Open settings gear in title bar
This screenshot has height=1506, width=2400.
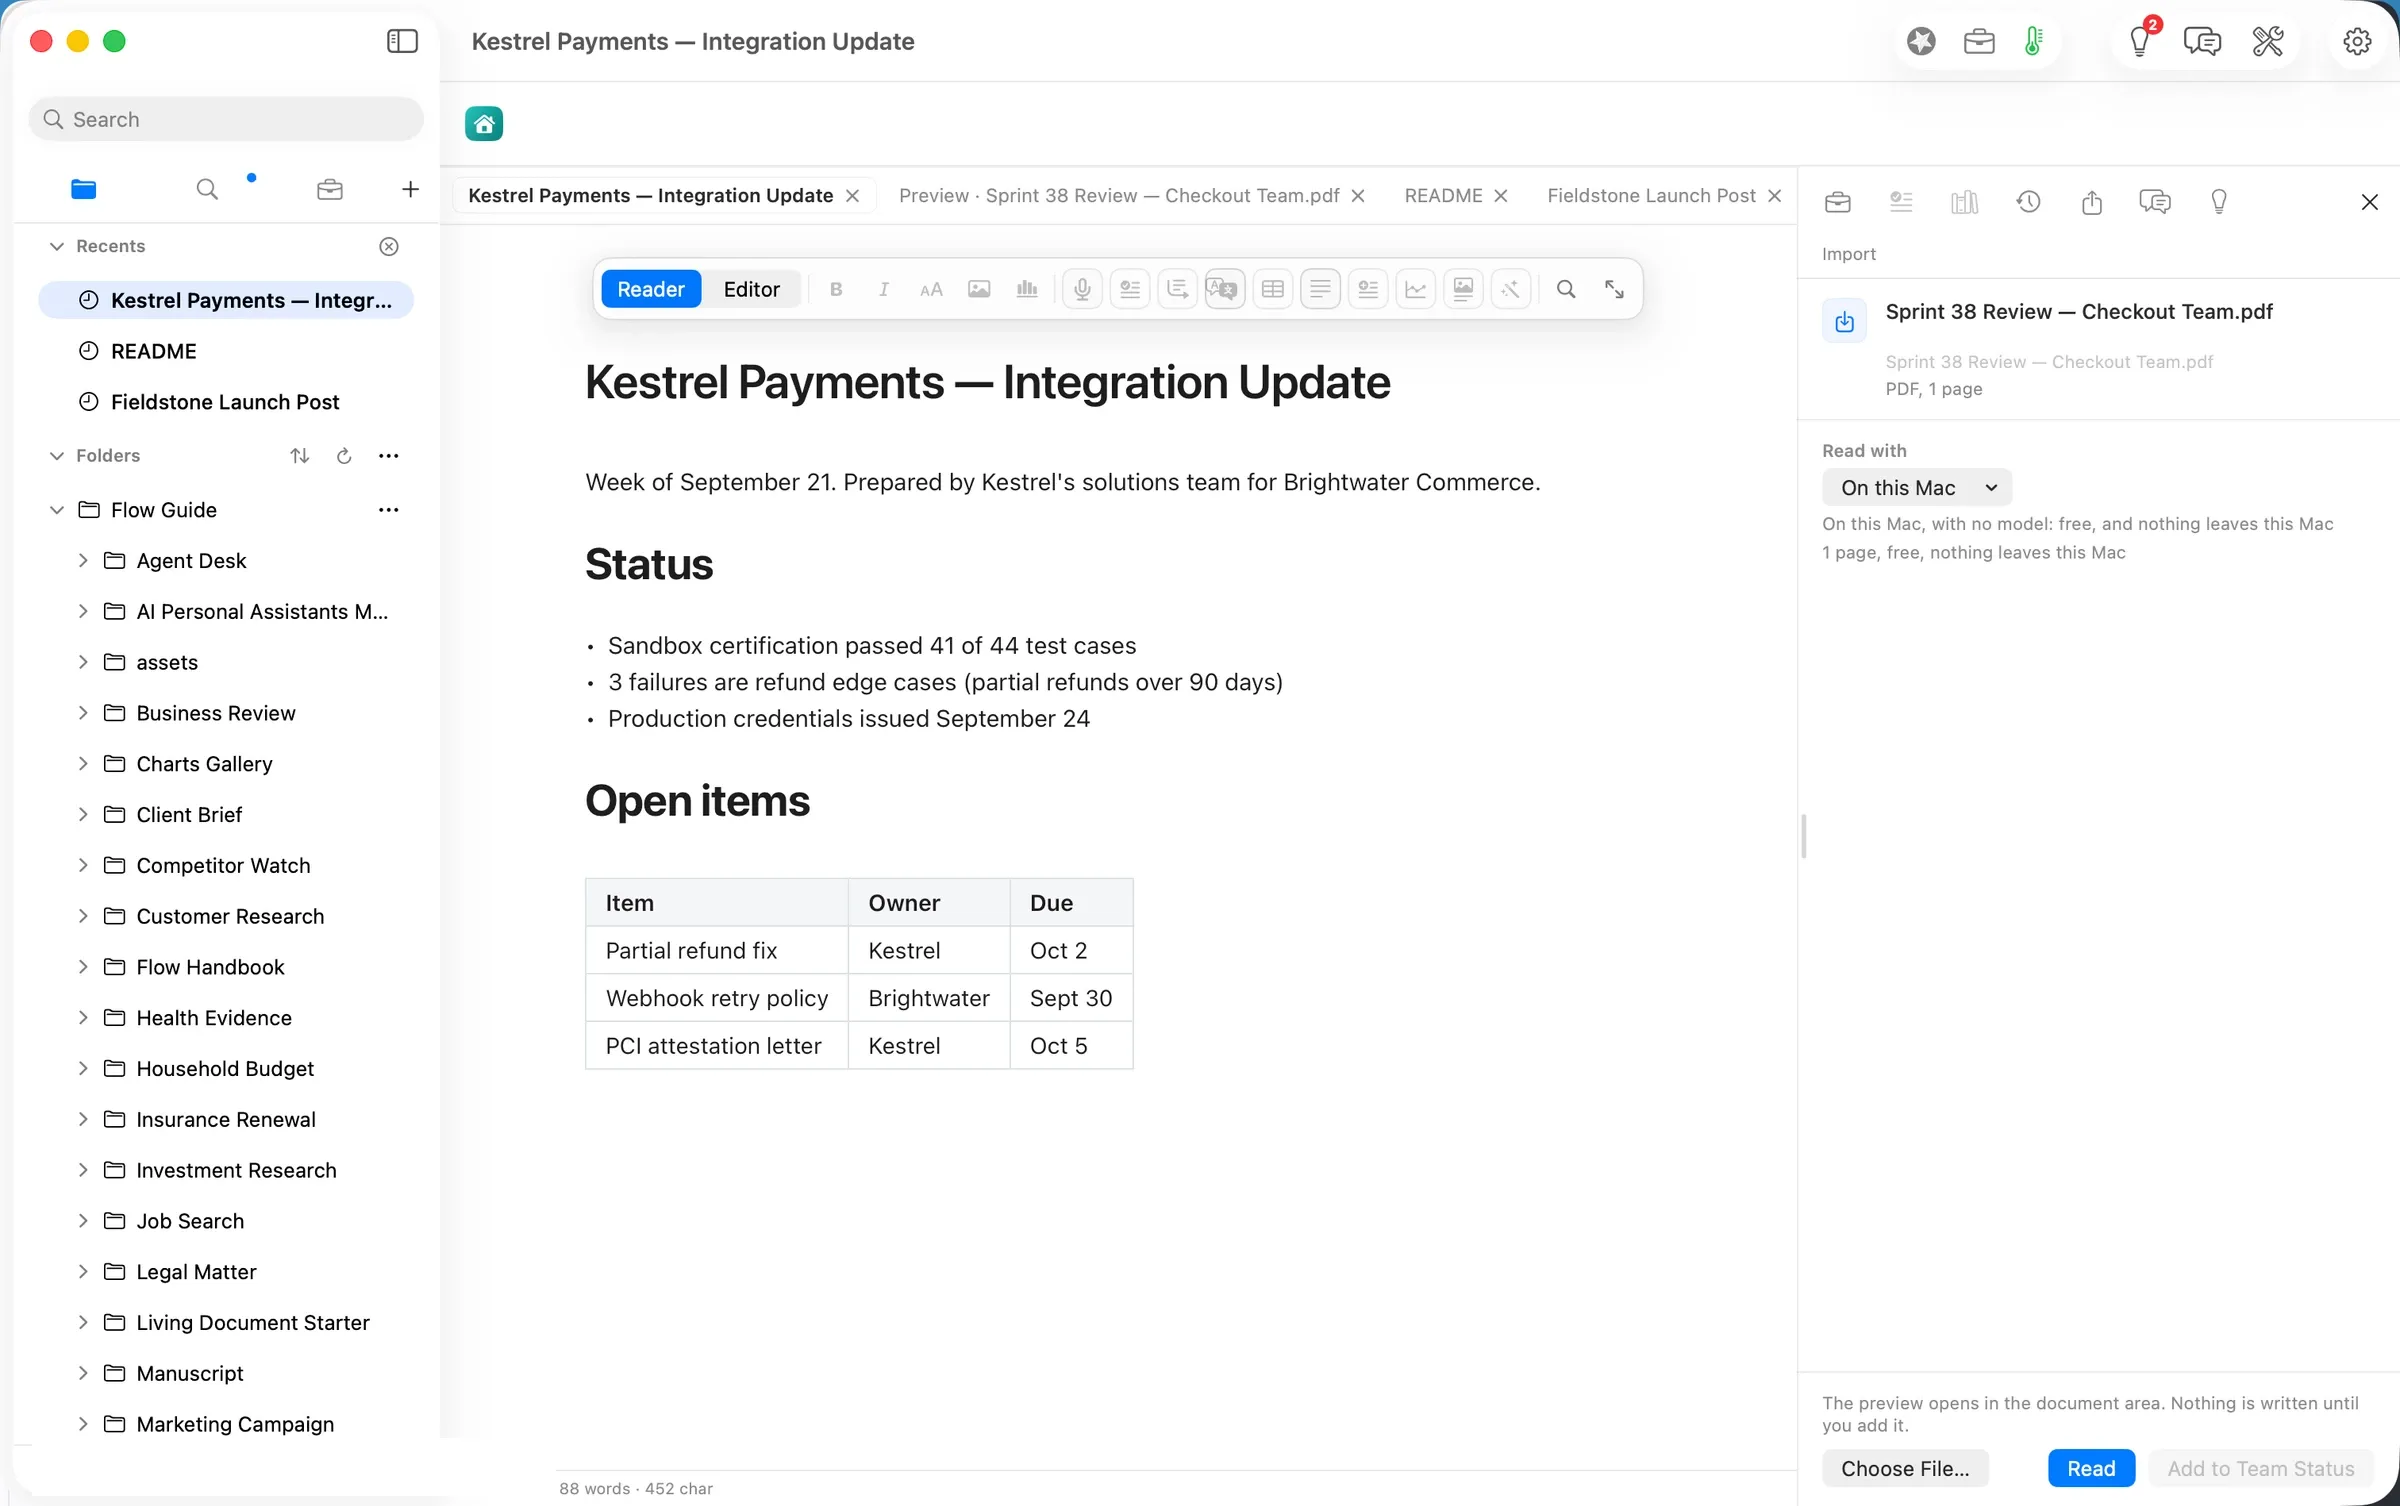(x=2357, y=41)
